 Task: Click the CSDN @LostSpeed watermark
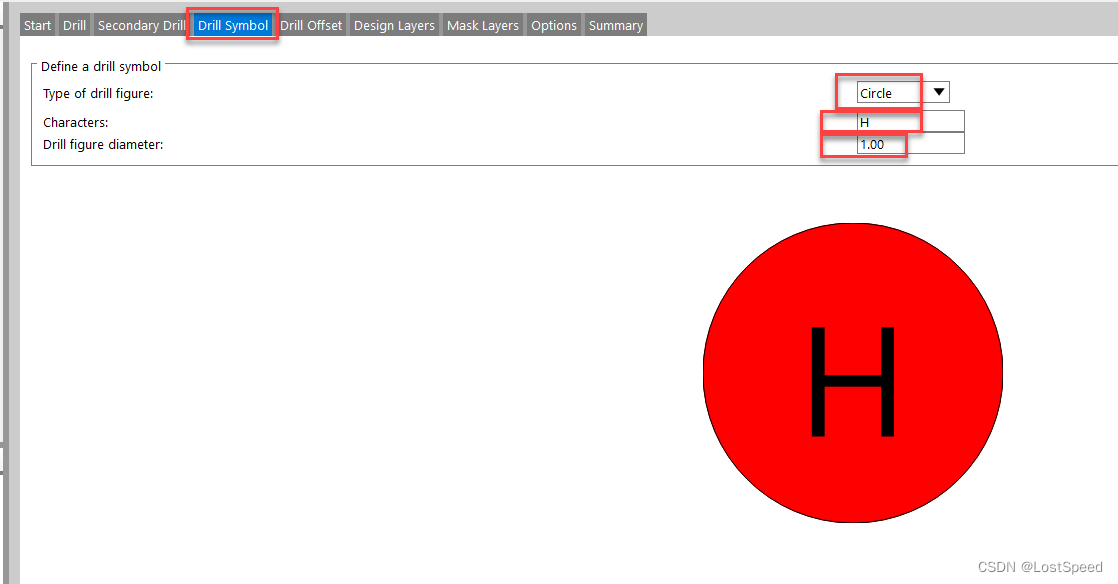[1039, 567]
